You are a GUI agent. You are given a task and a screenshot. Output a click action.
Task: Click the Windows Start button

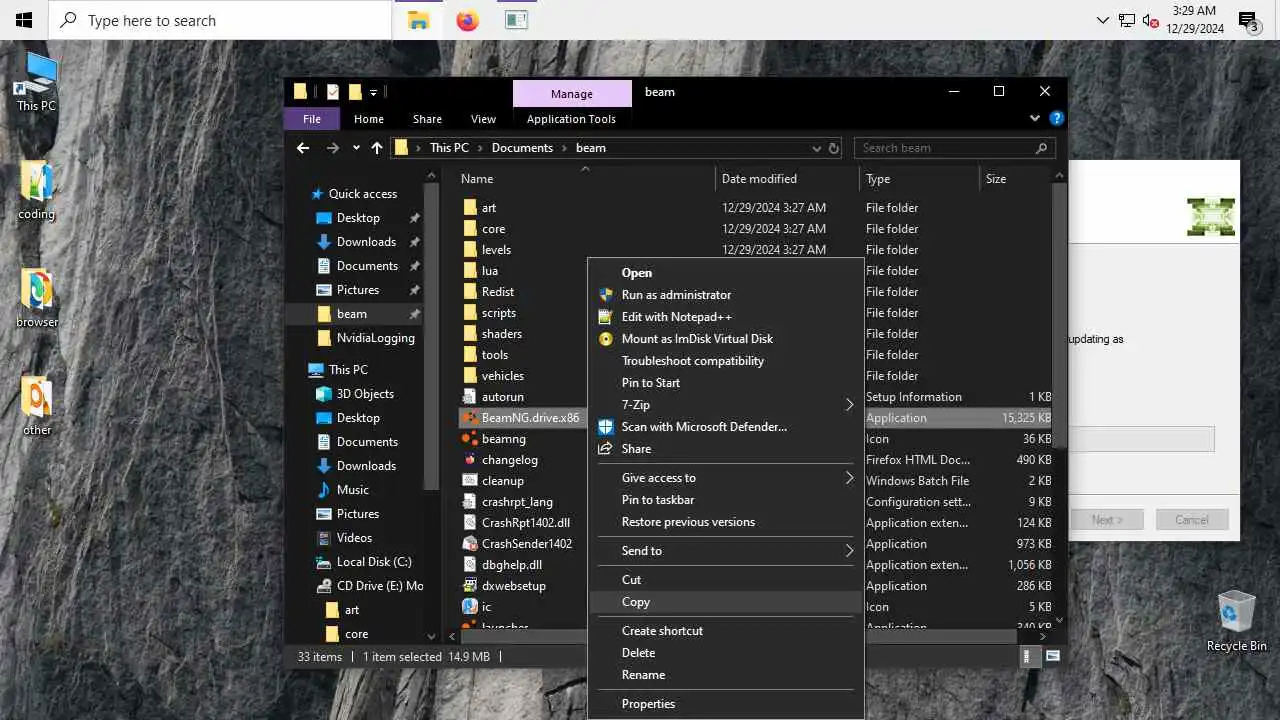tap(24, 20)
